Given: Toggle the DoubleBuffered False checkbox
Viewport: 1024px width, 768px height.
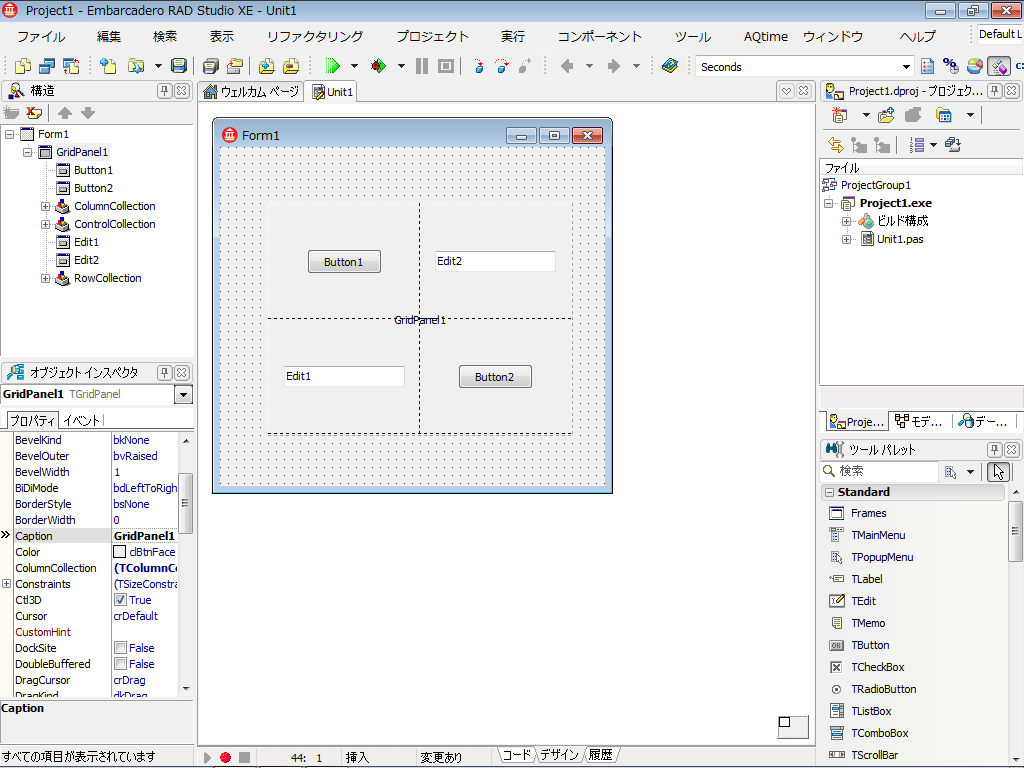Looking at the screenshot, I should (120, 664).
